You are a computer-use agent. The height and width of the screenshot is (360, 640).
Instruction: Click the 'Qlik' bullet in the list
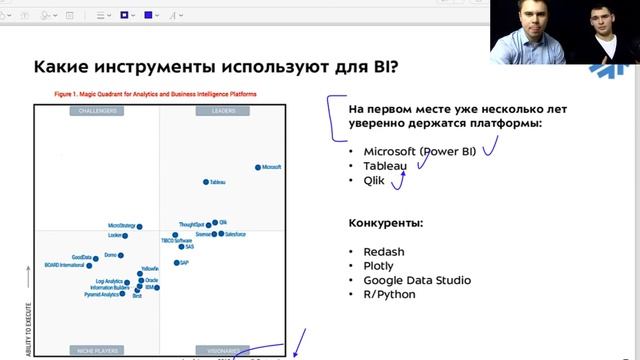(x=374, y=180)
